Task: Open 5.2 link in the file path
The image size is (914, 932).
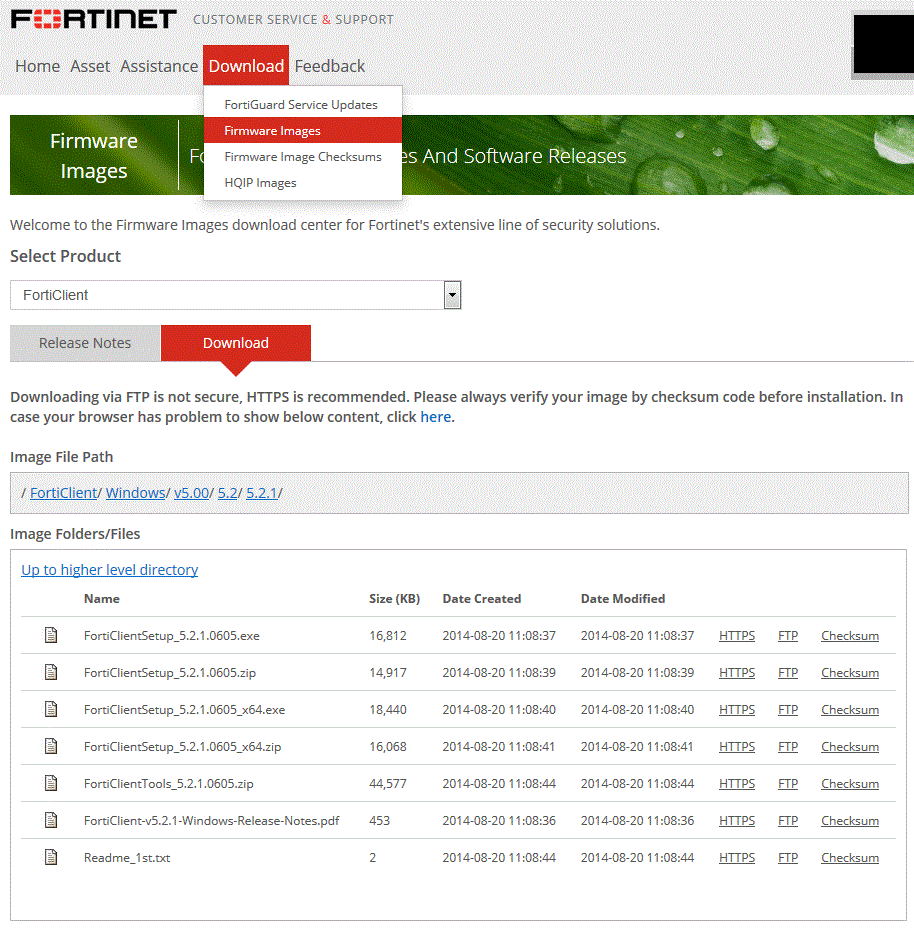Action: tap(228, 493)
